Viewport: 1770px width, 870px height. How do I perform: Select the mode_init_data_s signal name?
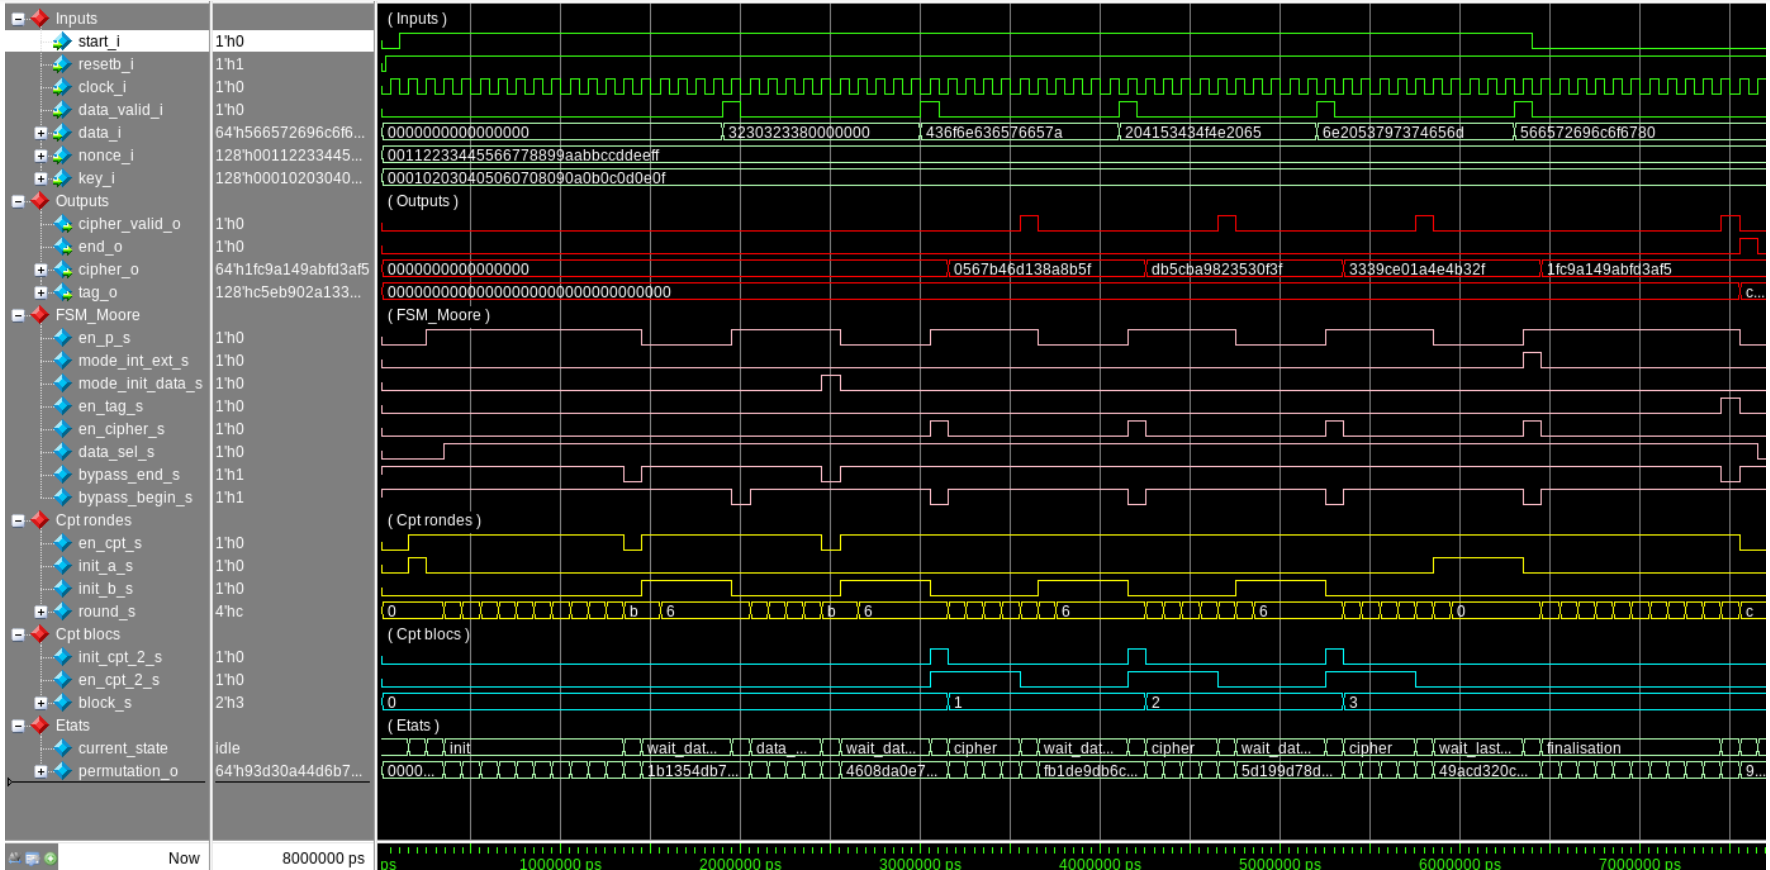pos(140,383)
